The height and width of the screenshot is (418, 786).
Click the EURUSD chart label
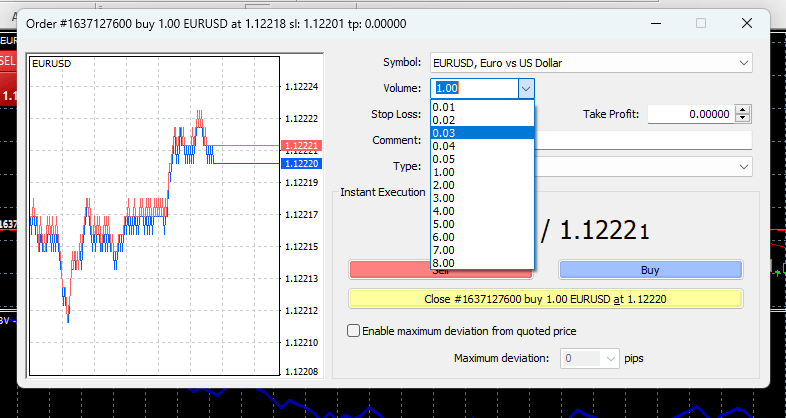52,64
